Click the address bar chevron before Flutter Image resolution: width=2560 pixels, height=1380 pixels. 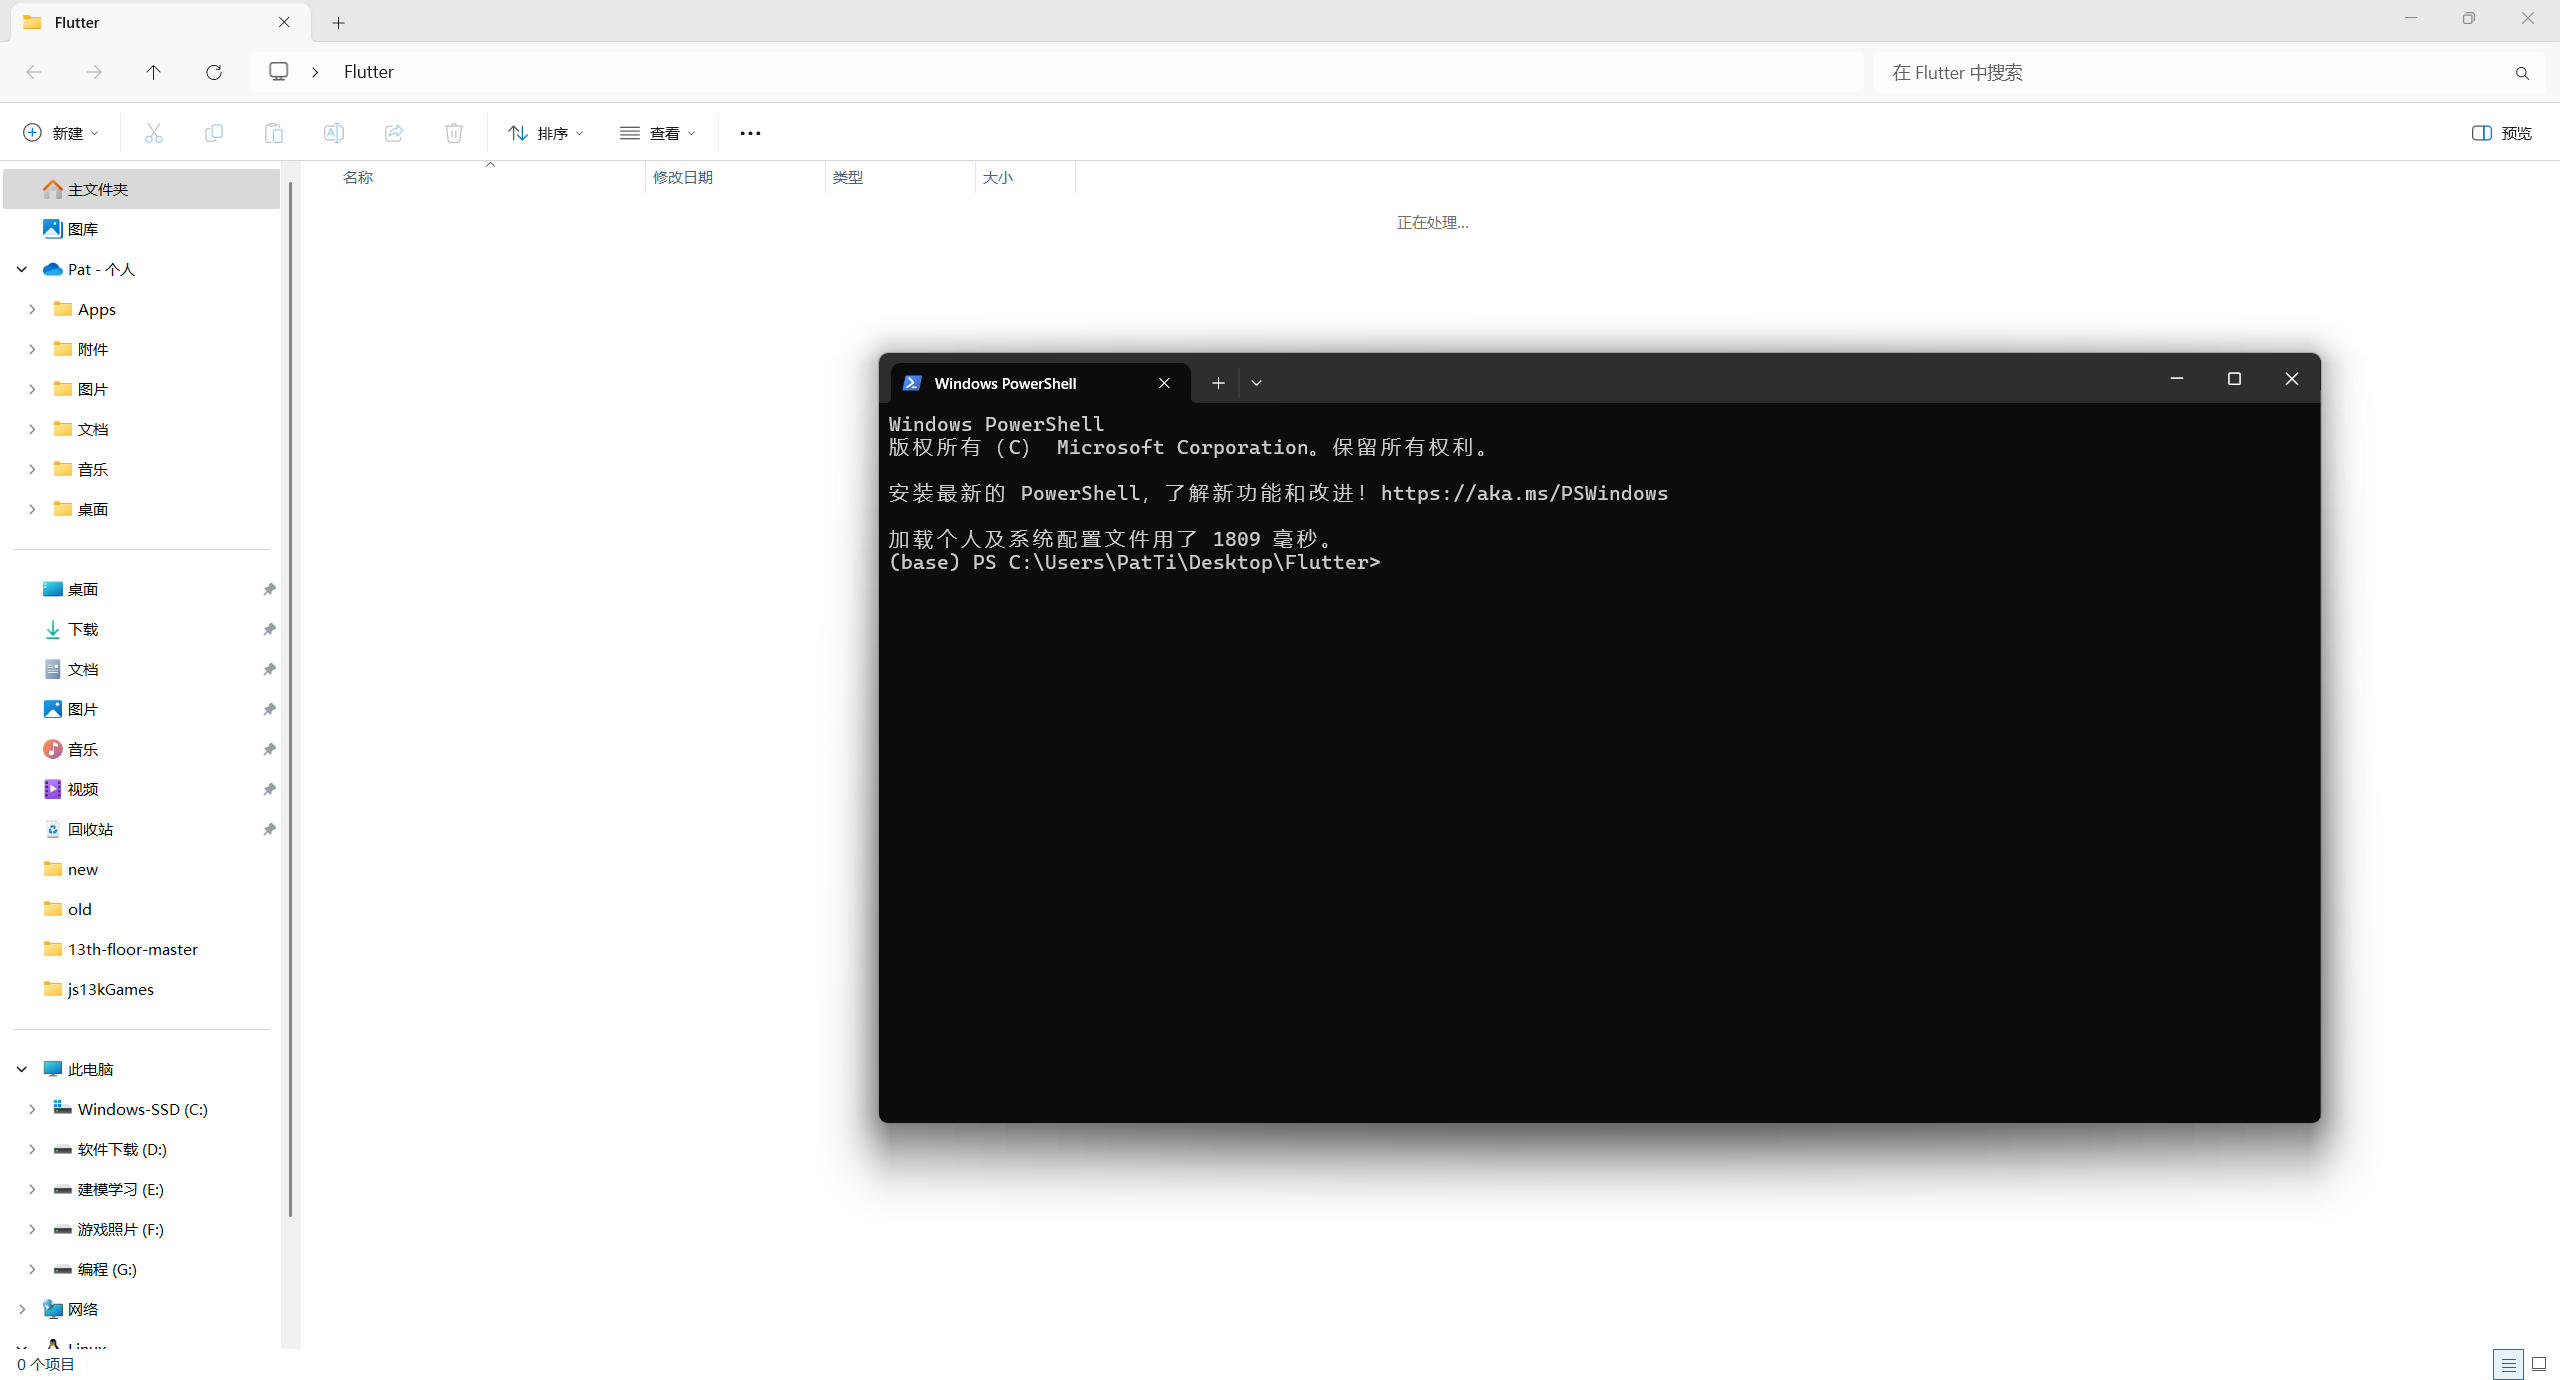tap(315, 72)
